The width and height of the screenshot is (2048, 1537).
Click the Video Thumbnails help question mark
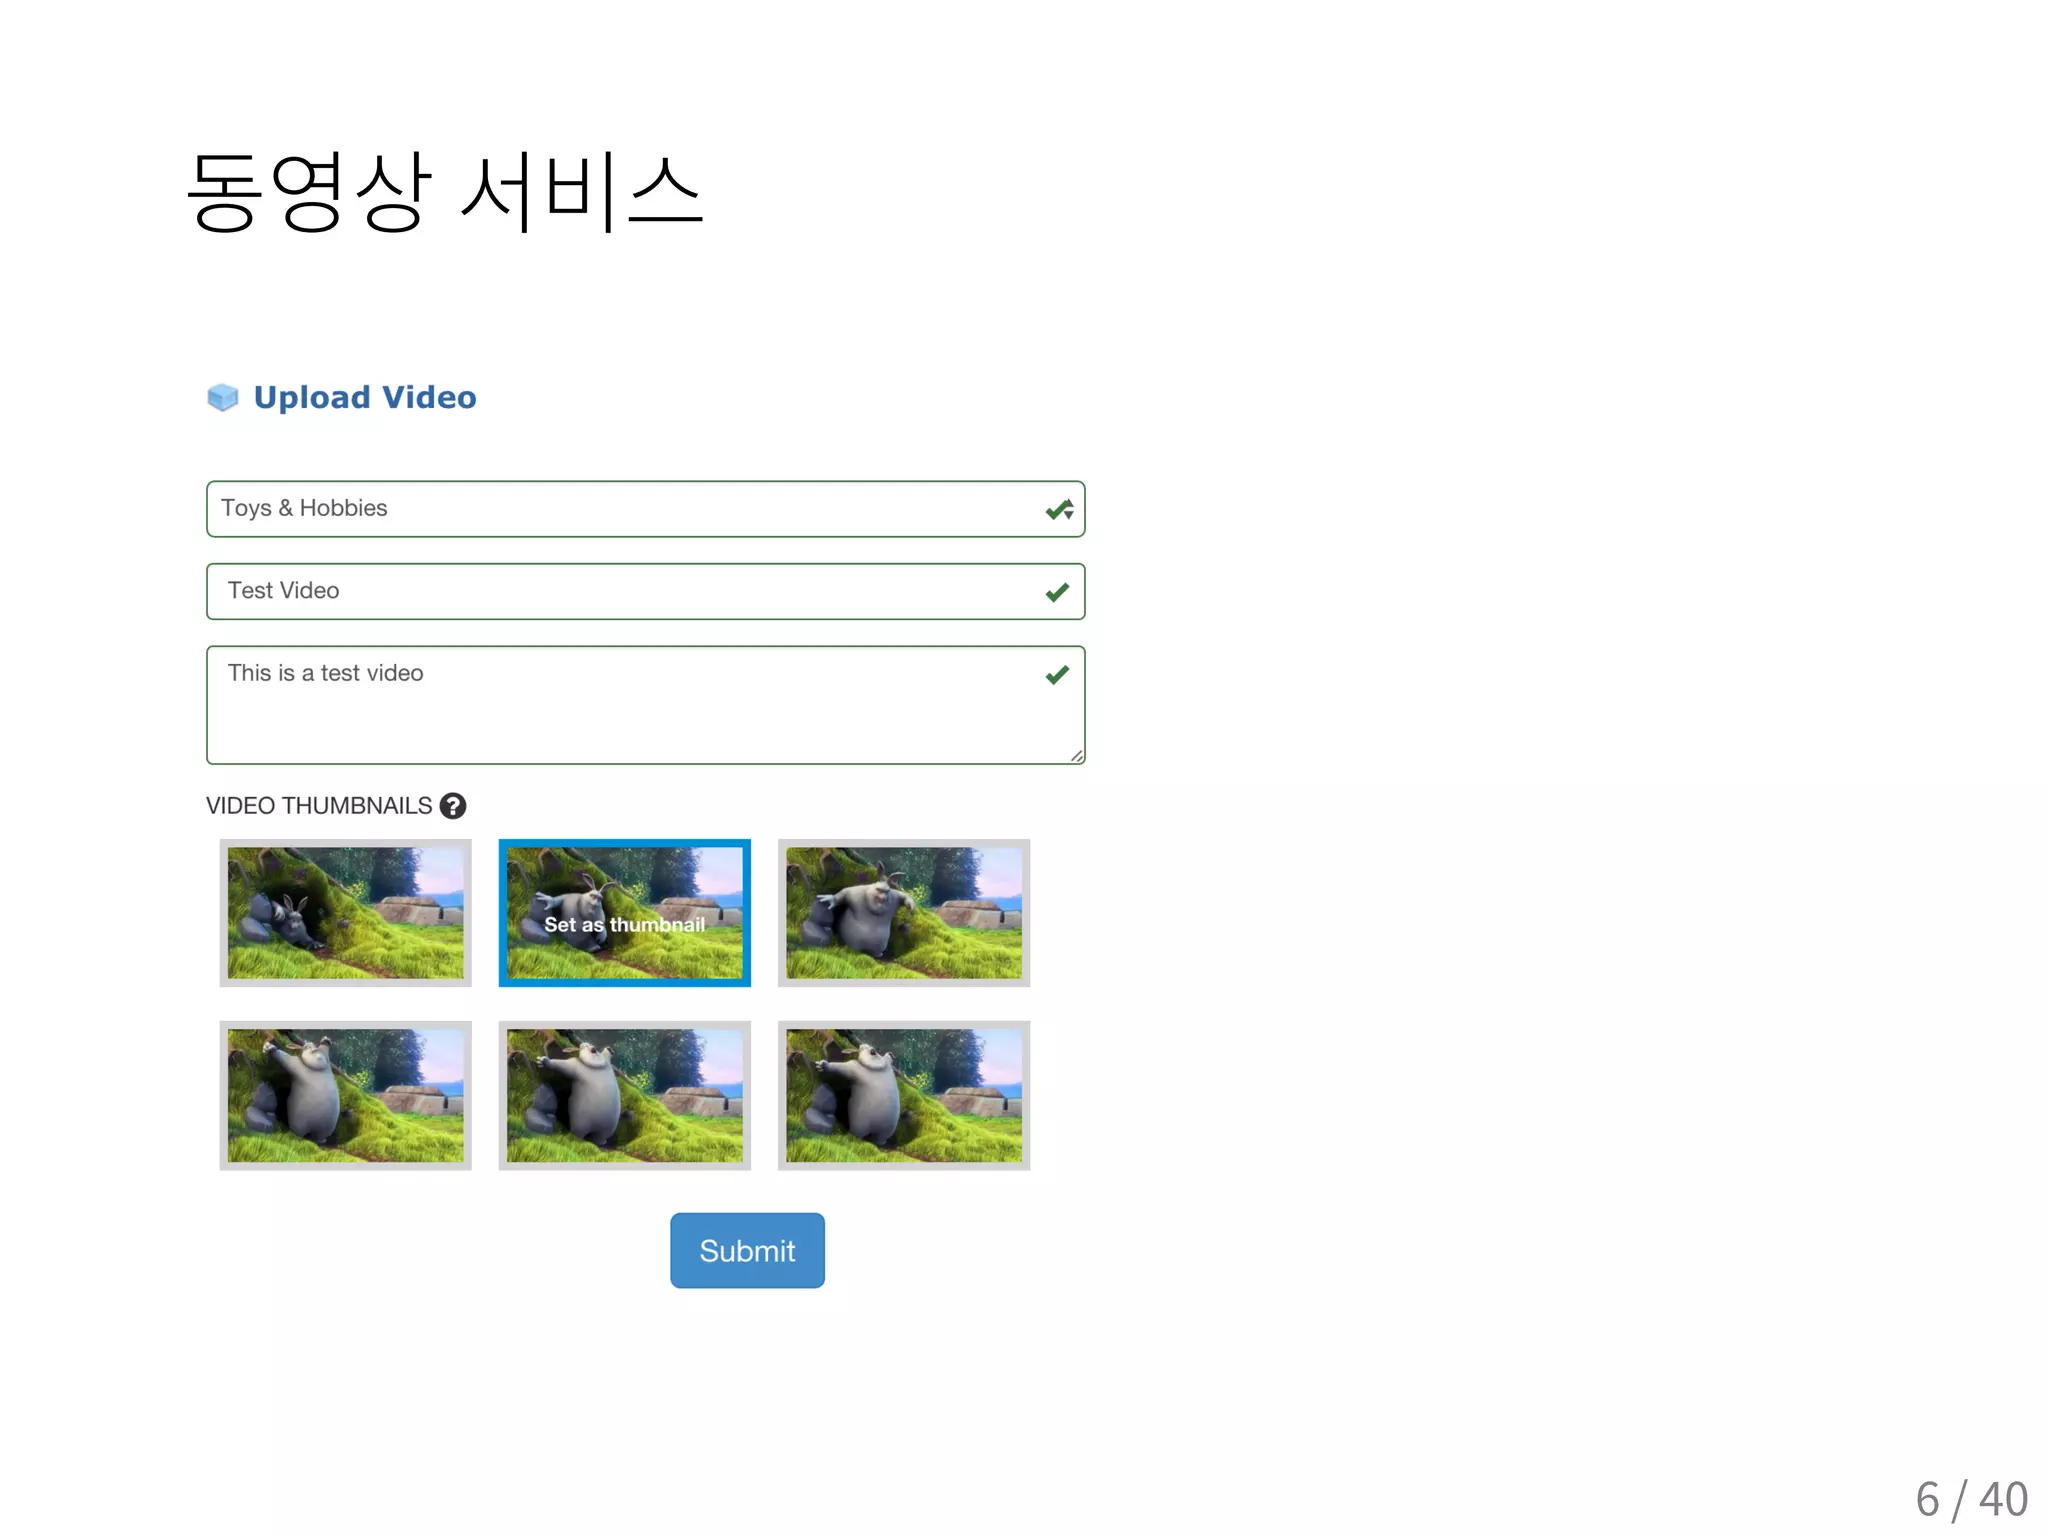pos(453,806)
